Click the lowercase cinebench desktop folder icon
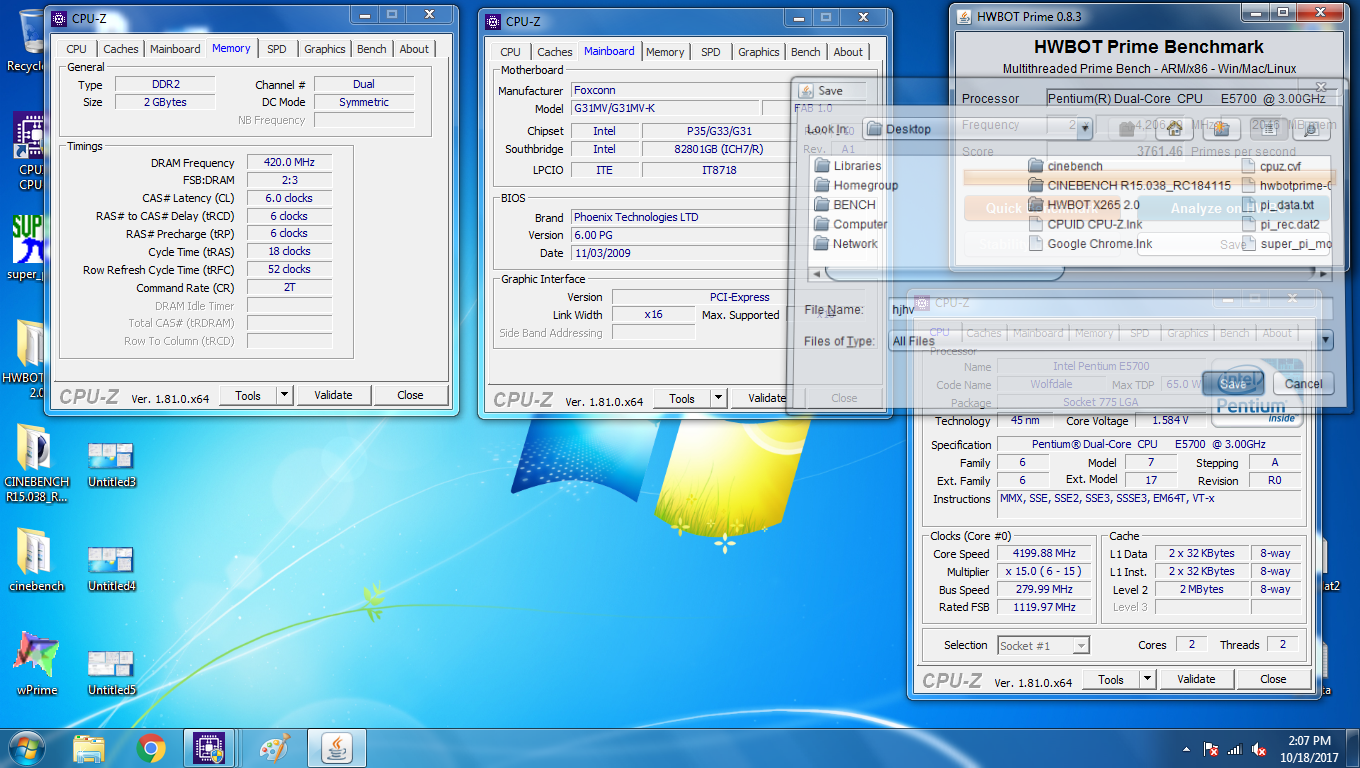This screenshot has width=1360, height=768. click(x=37, y=560)
